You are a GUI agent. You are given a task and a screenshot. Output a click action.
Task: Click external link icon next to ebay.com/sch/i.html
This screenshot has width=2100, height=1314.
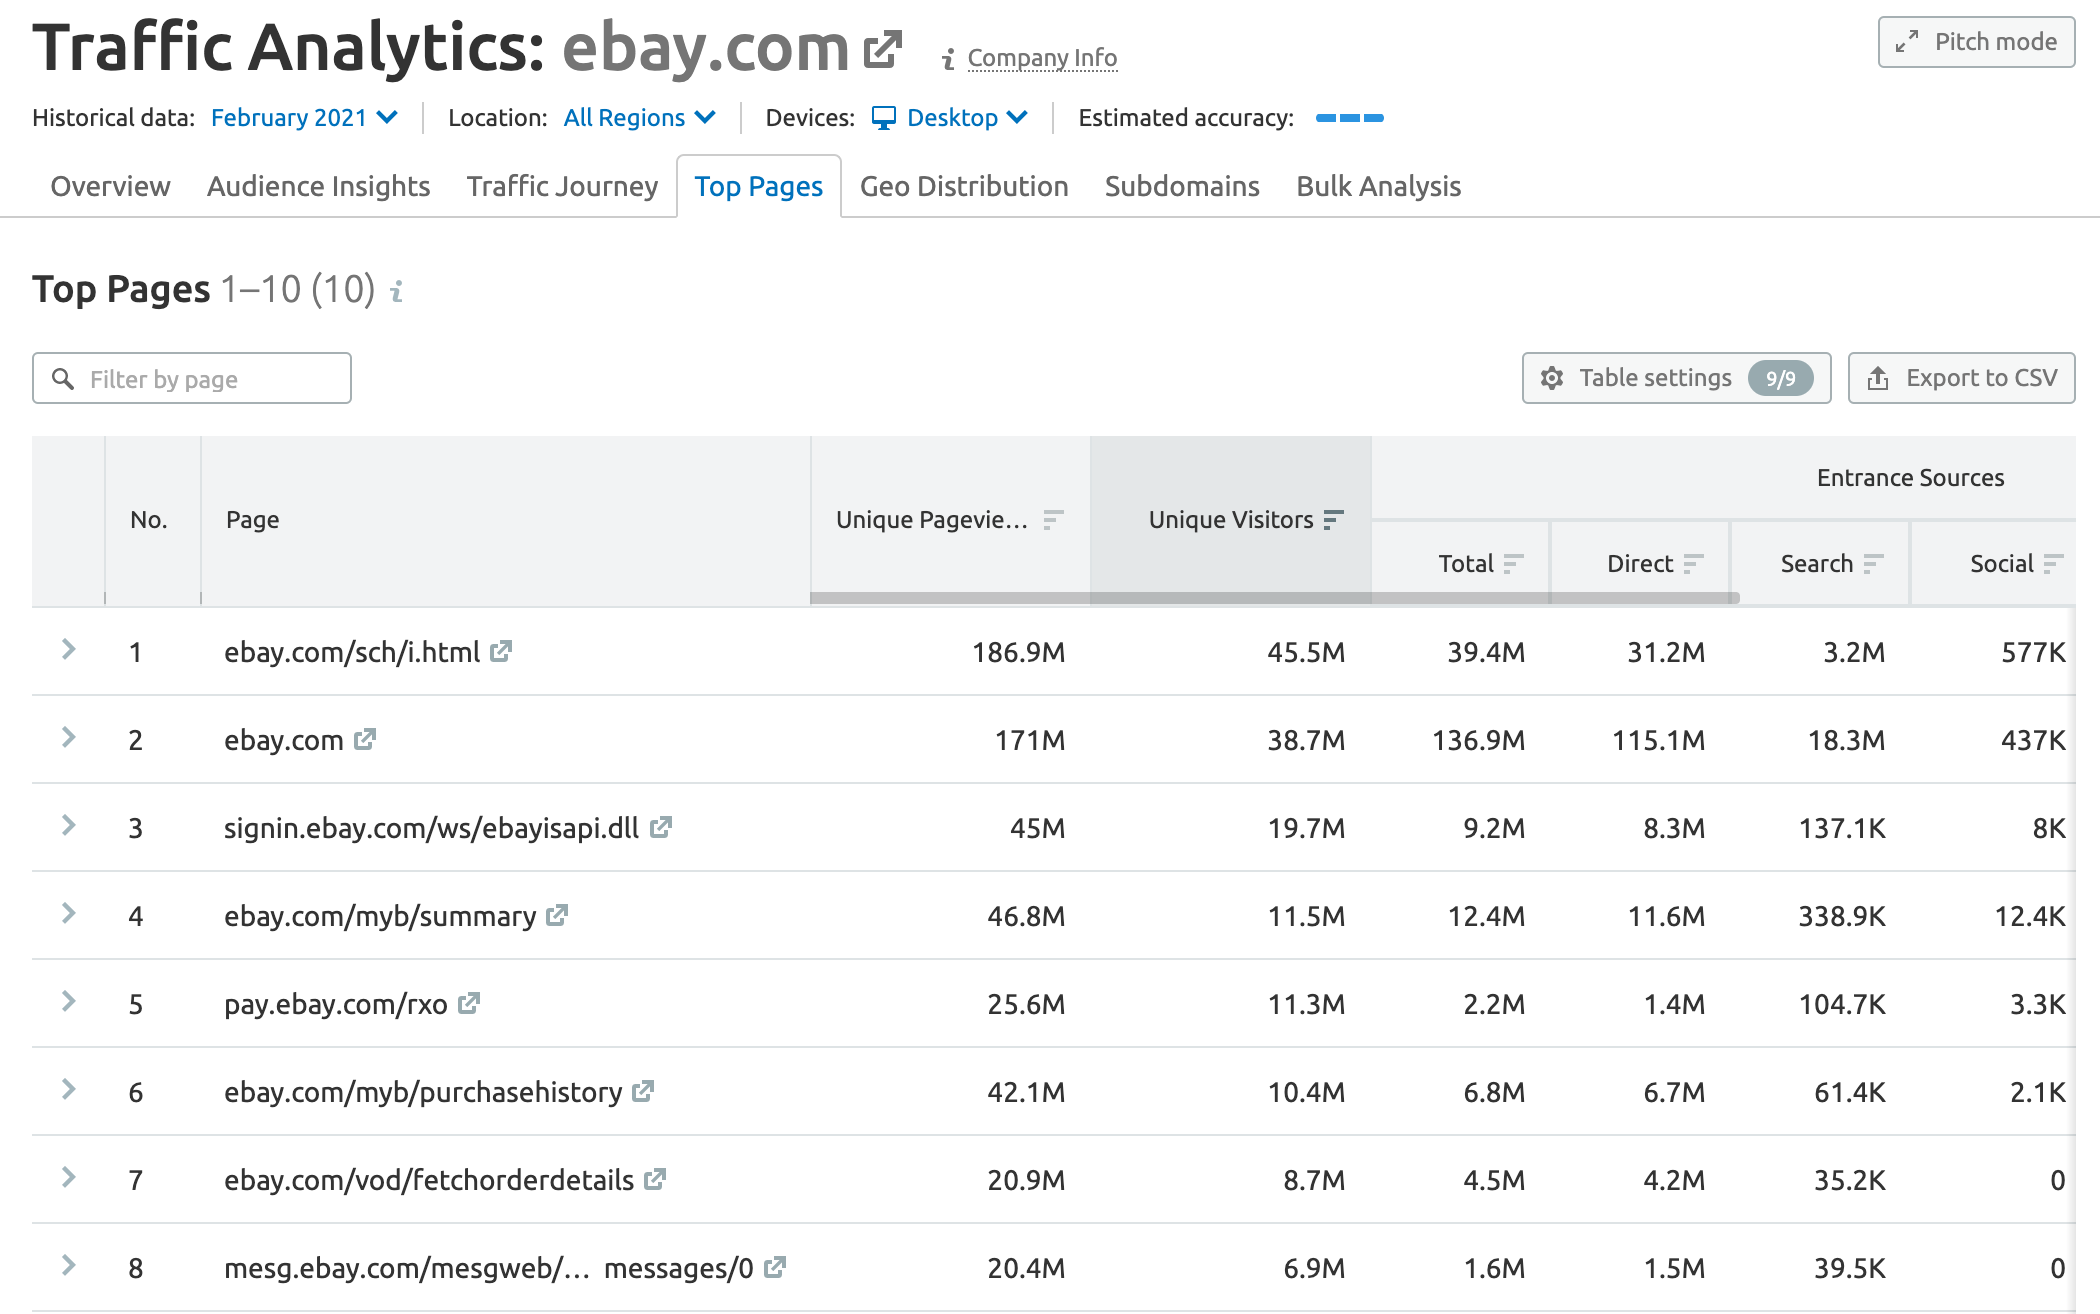(501, 651)
